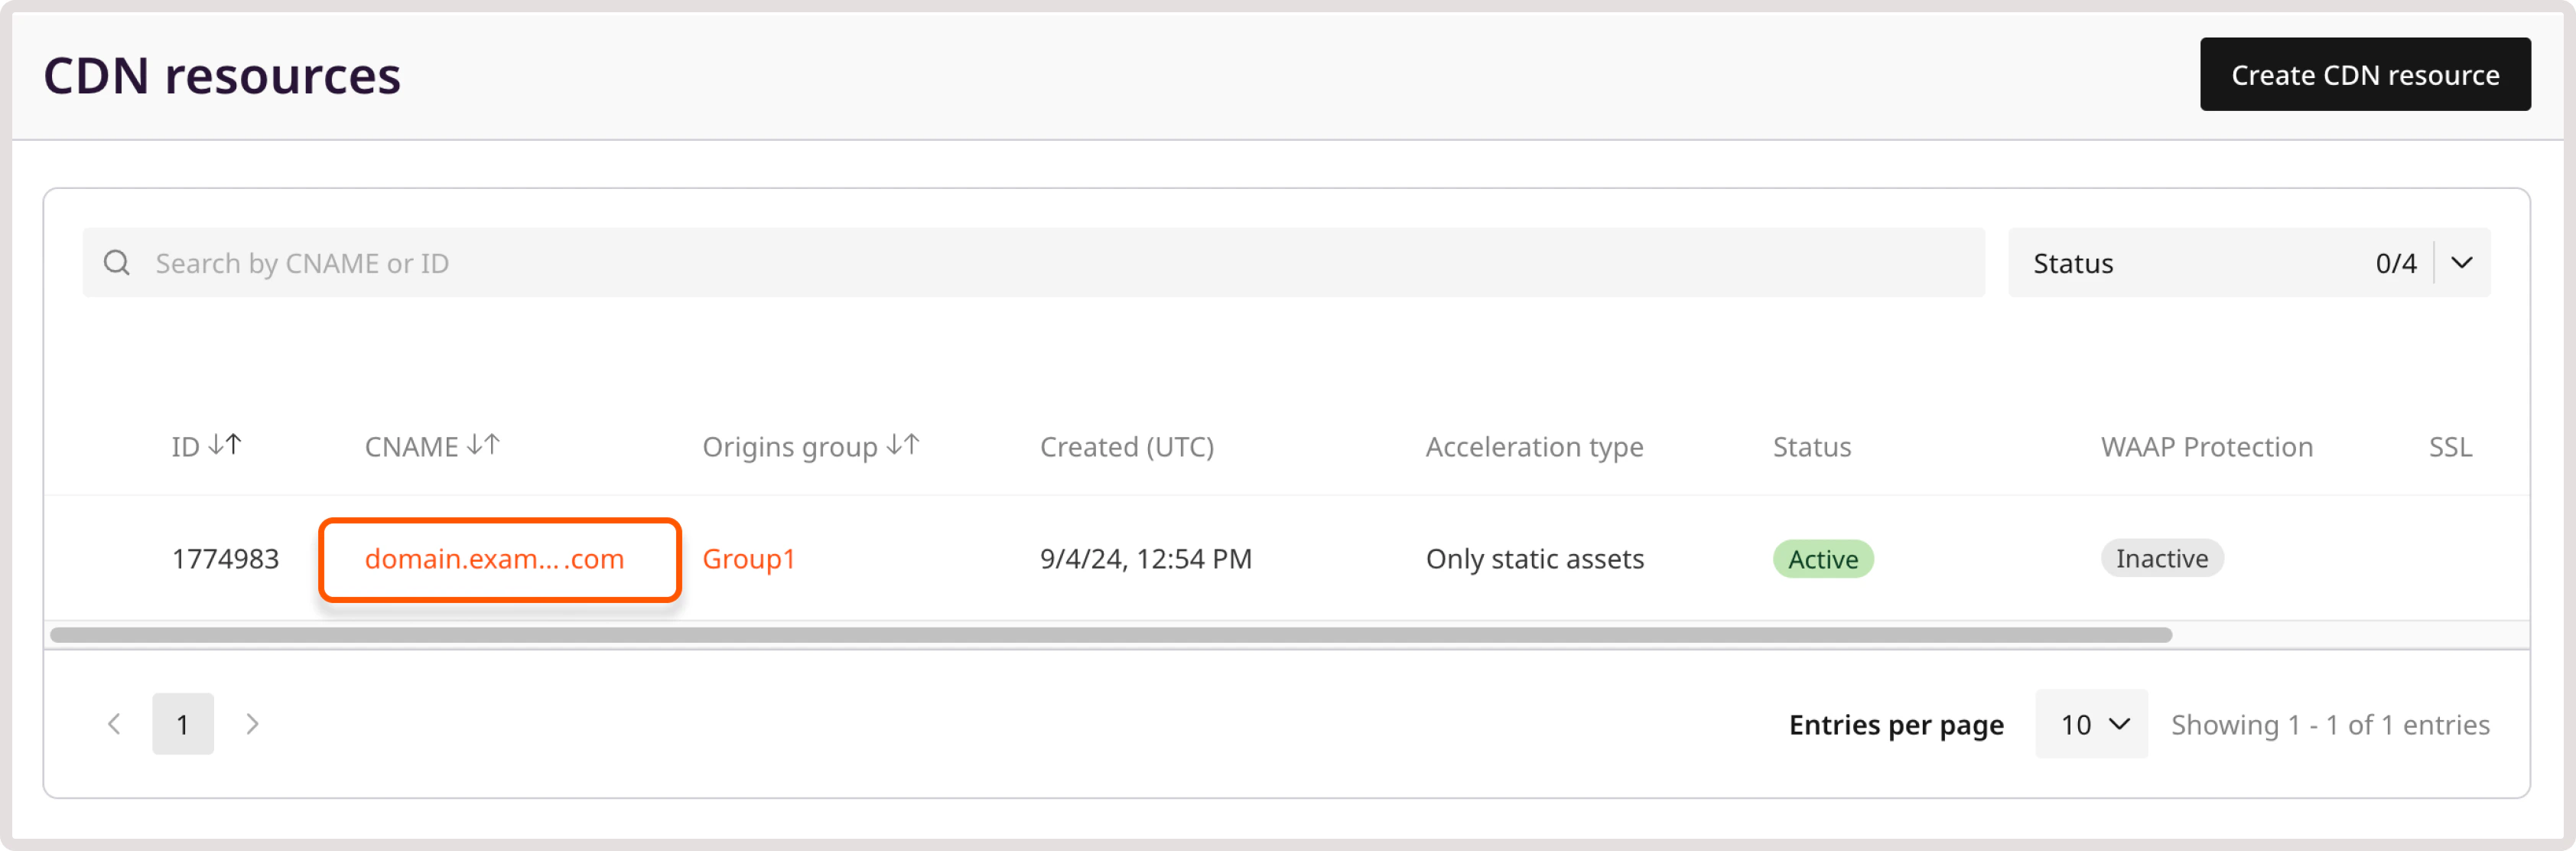Click the Active status badge
This screenshot has width=2576, height=851.
[x=1822, y=559]
